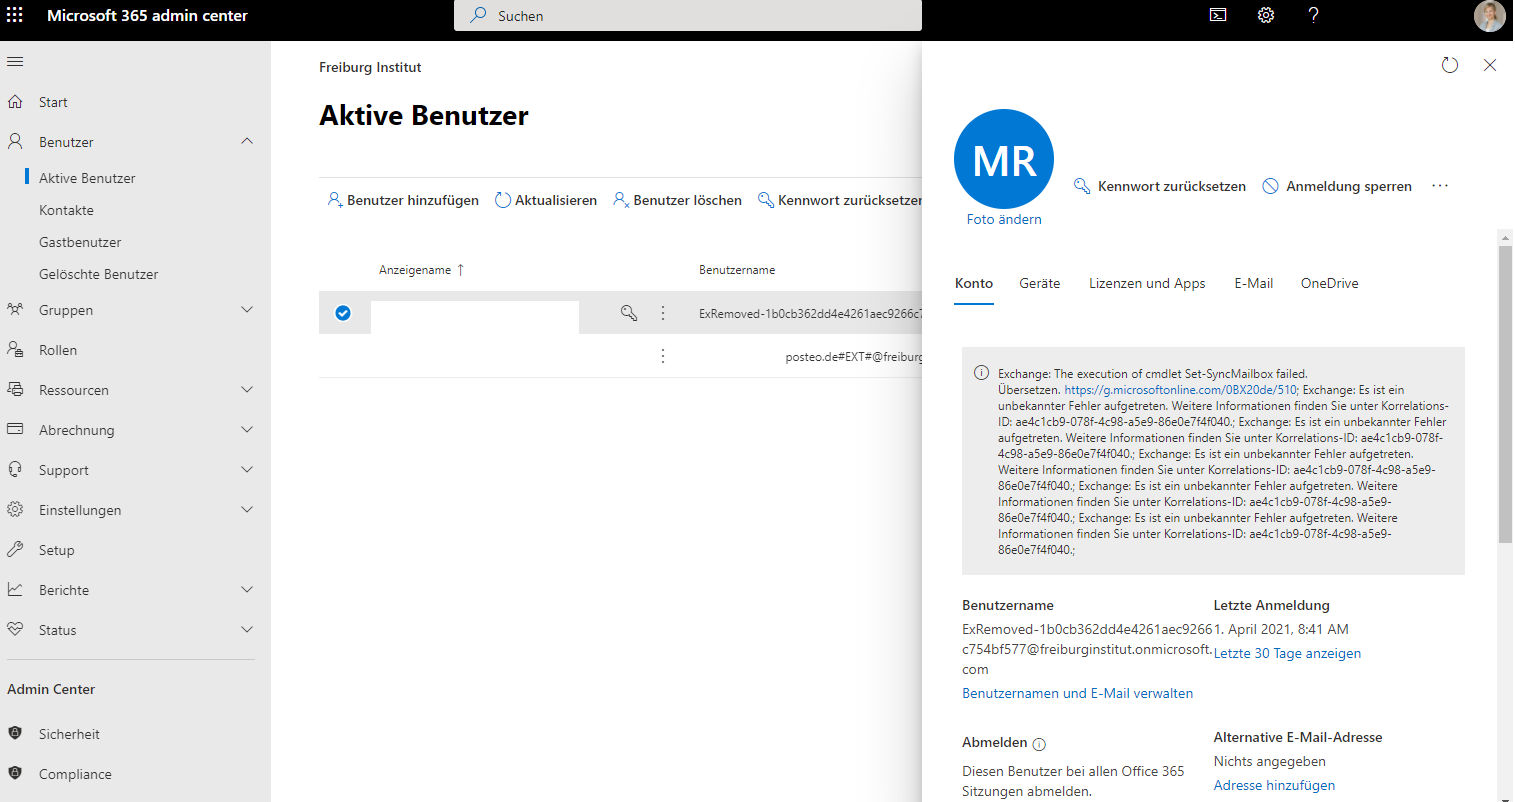This screenshot has height=802, width=1515.
Task: Collapse the navigation hamburger menu
Action: pyautogui.click(x=15, y=62)
